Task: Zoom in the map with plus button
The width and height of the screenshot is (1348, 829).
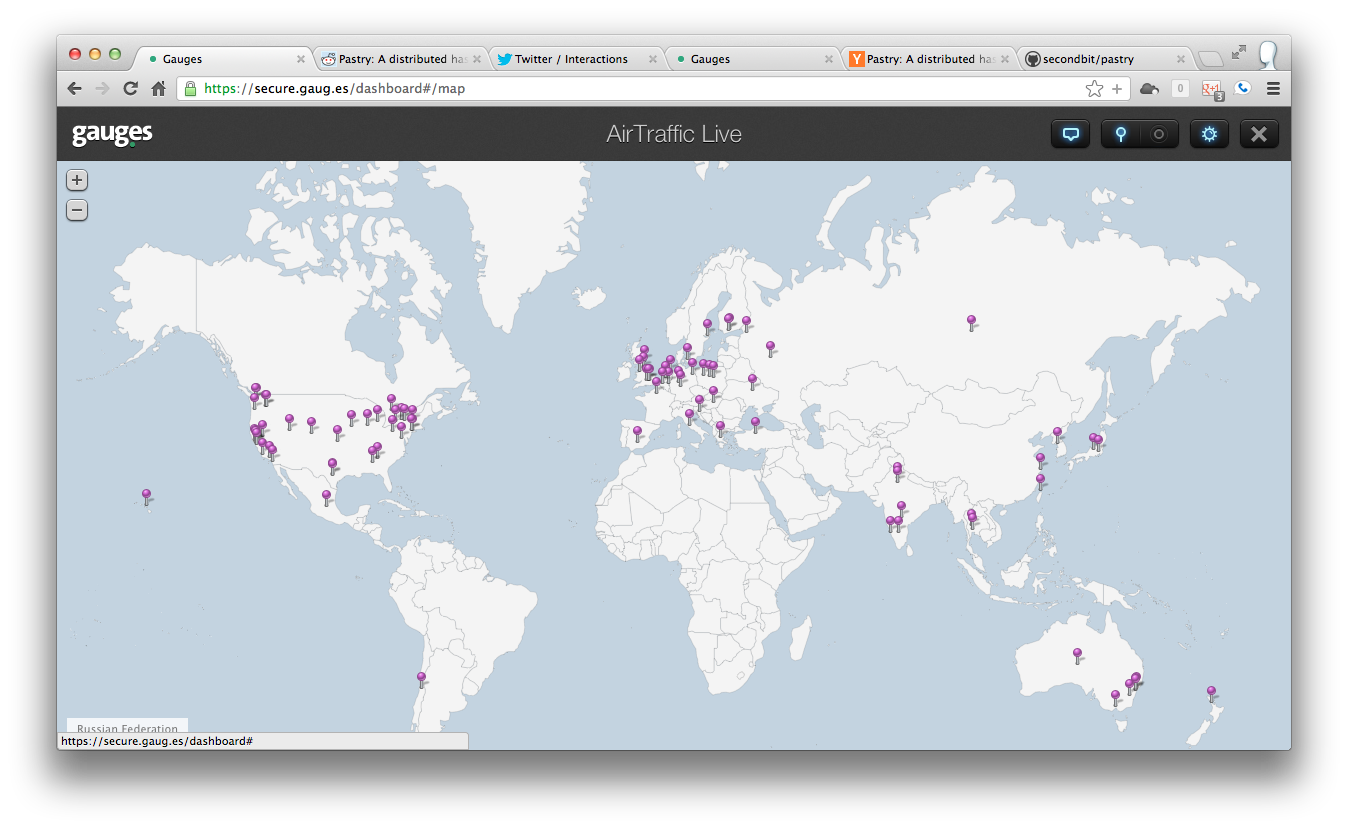Action: coord(77,180)
